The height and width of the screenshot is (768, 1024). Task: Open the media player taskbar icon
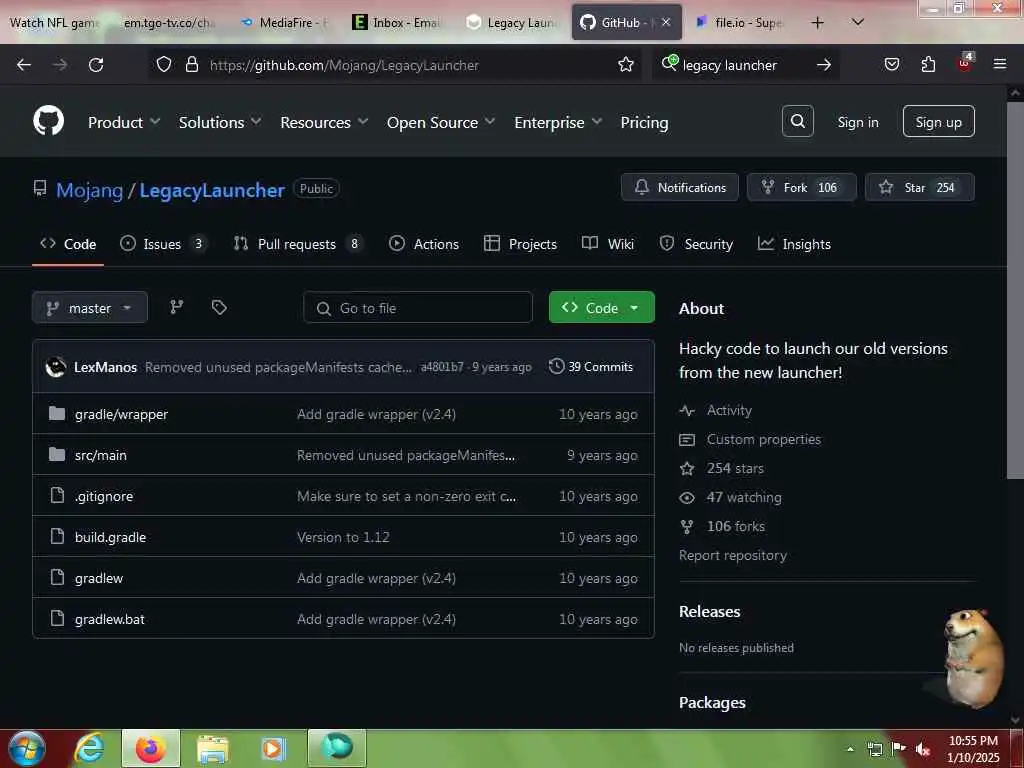(273, 749)
